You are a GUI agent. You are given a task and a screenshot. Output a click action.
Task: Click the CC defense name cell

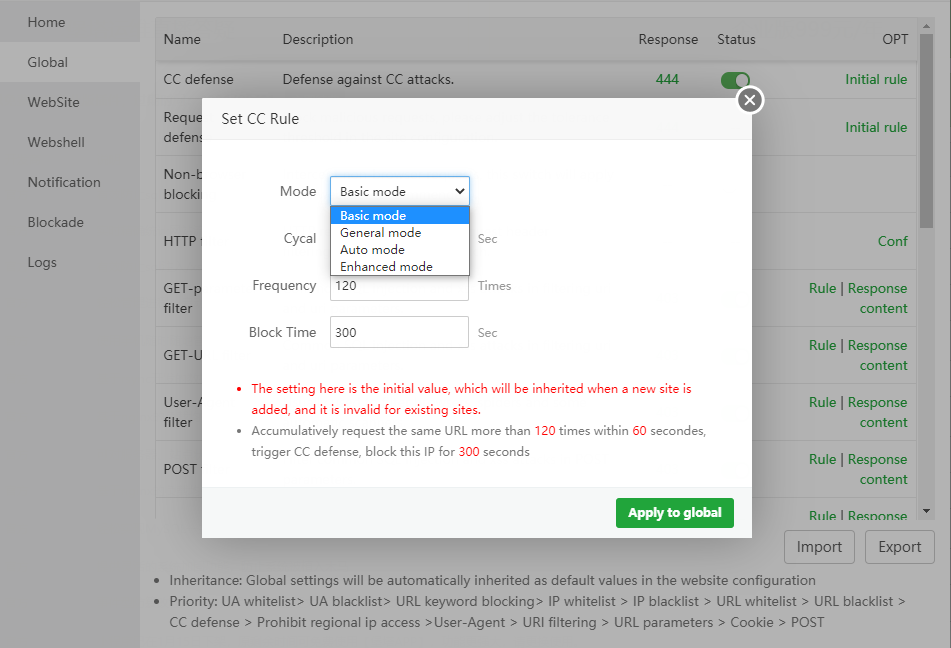pyautogui.click(x=198, y=79)
